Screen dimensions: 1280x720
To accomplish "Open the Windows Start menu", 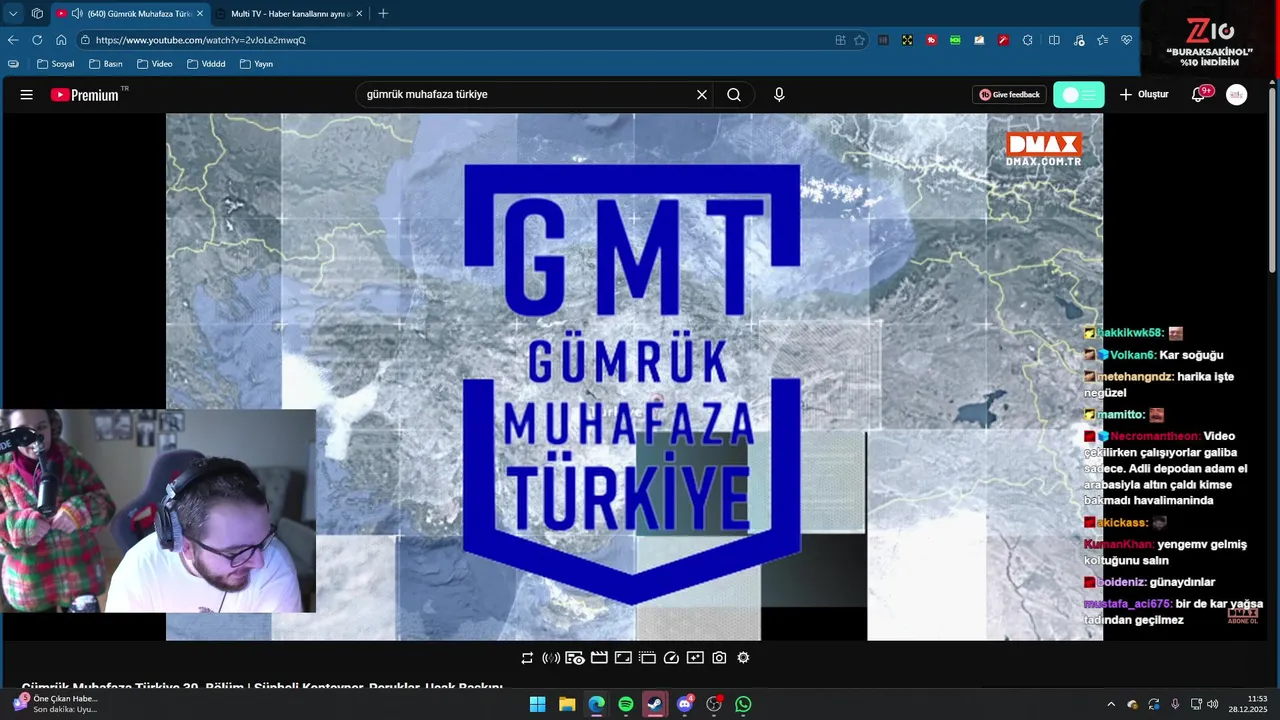I will point(537,704).
